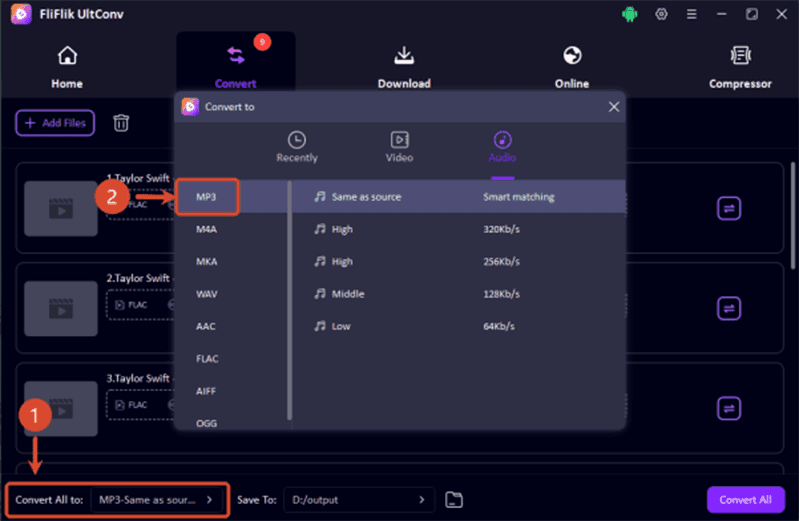800x521 pixels.
Task: Click the Convert All button
Action: click(x=745, y=500)
